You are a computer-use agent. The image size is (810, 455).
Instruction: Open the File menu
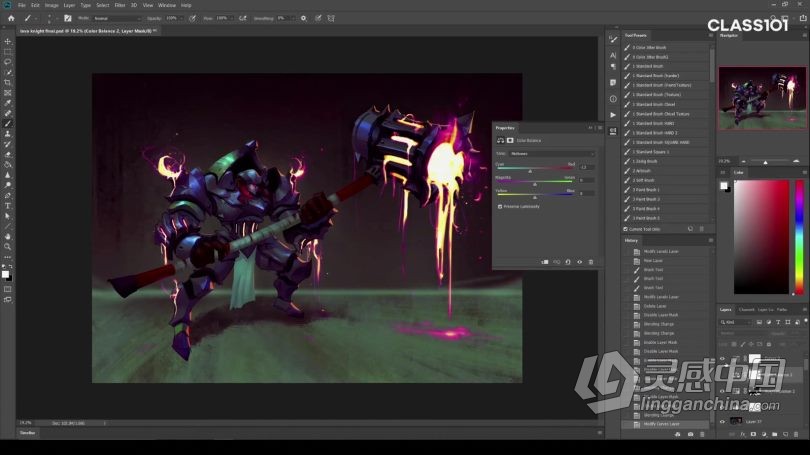[x=22, y=5]
